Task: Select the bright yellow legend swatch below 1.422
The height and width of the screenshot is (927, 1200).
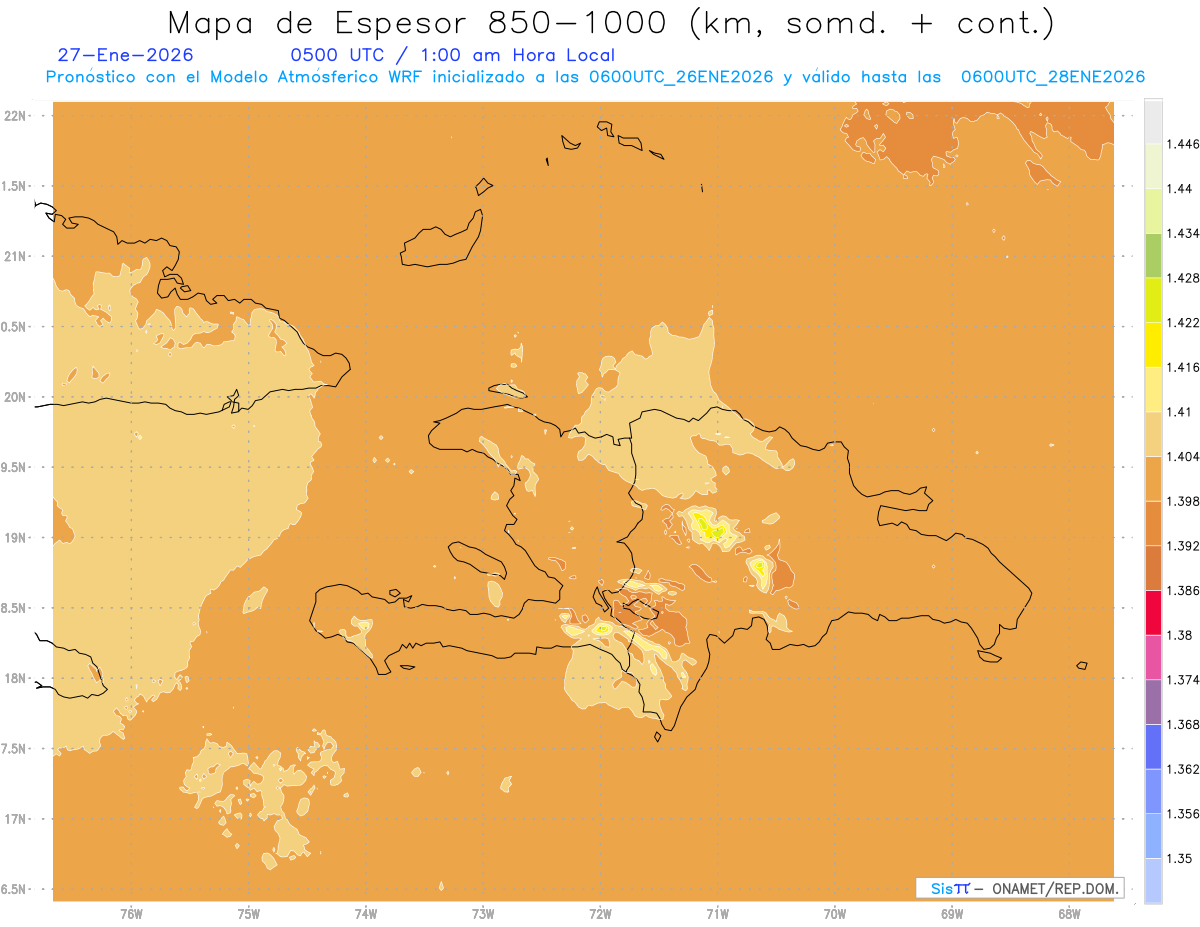Action: click(1153, 344)
